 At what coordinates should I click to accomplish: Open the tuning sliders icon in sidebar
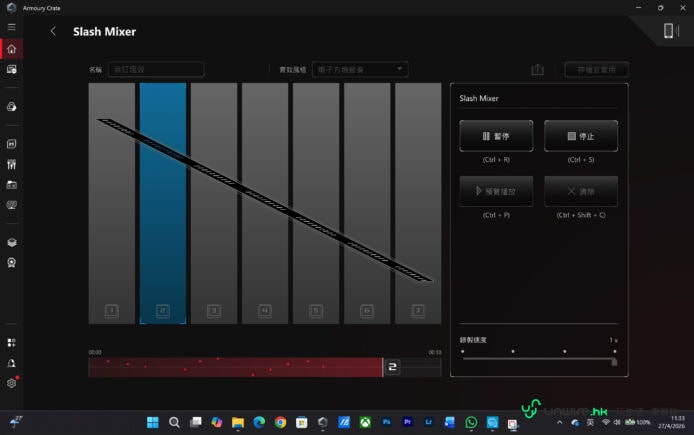tap(12, 164)
